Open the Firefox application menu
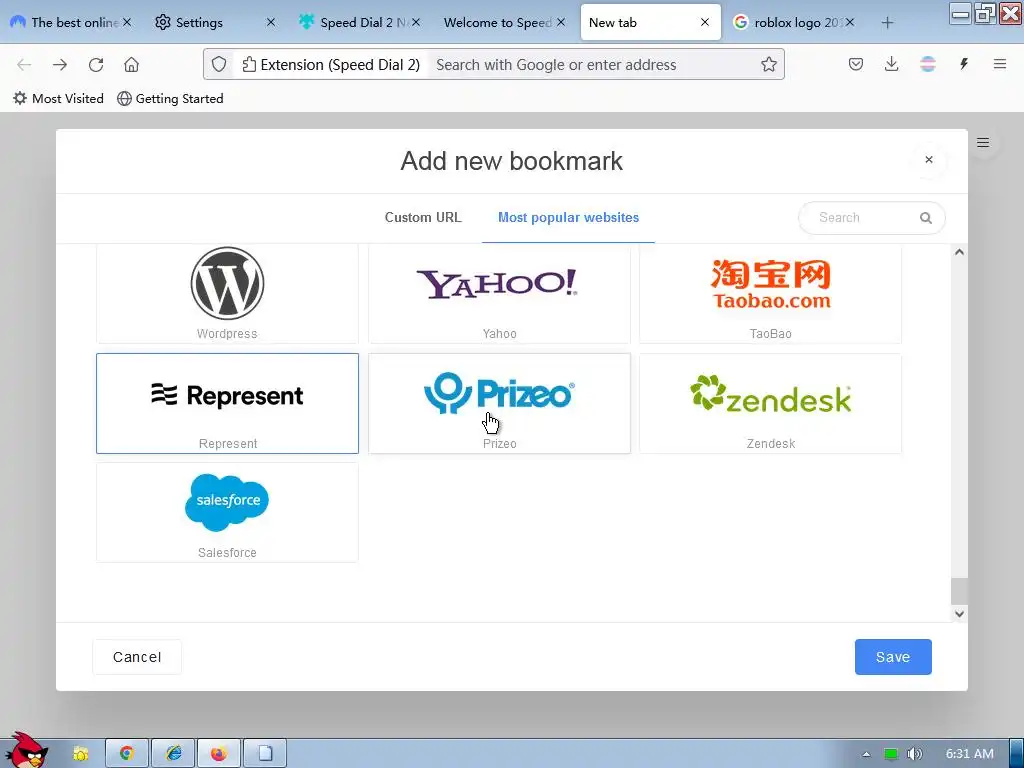 click(x=999, y=64)
